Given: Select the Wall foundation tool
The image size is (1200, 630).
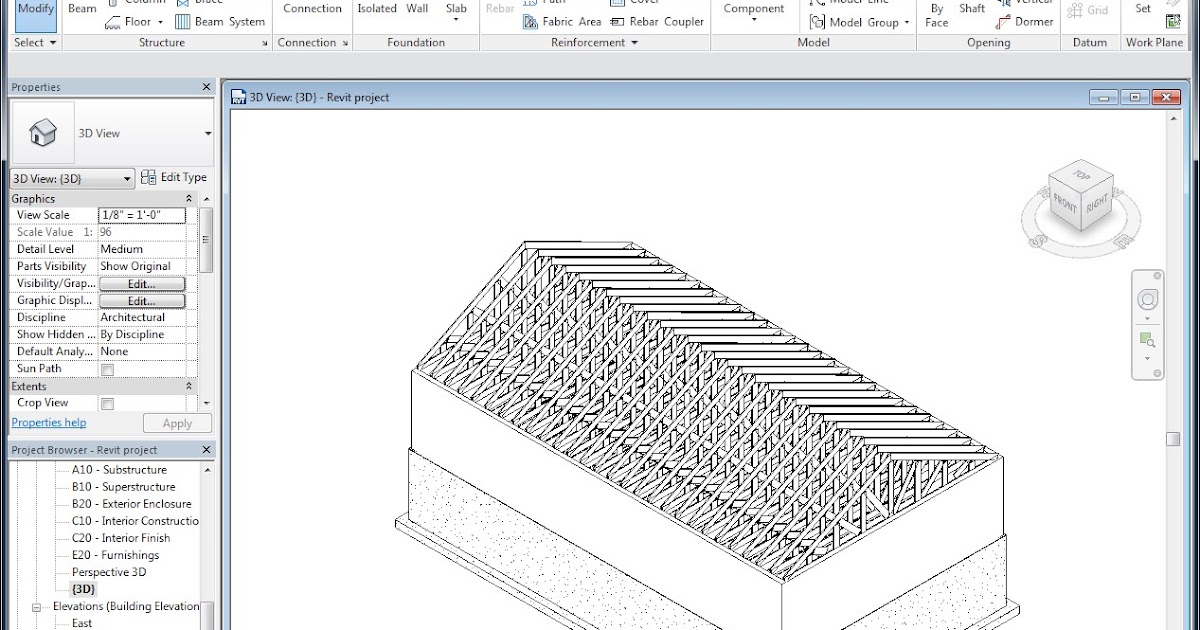Looking at the screenshot, I should click(x=417, y=7).
